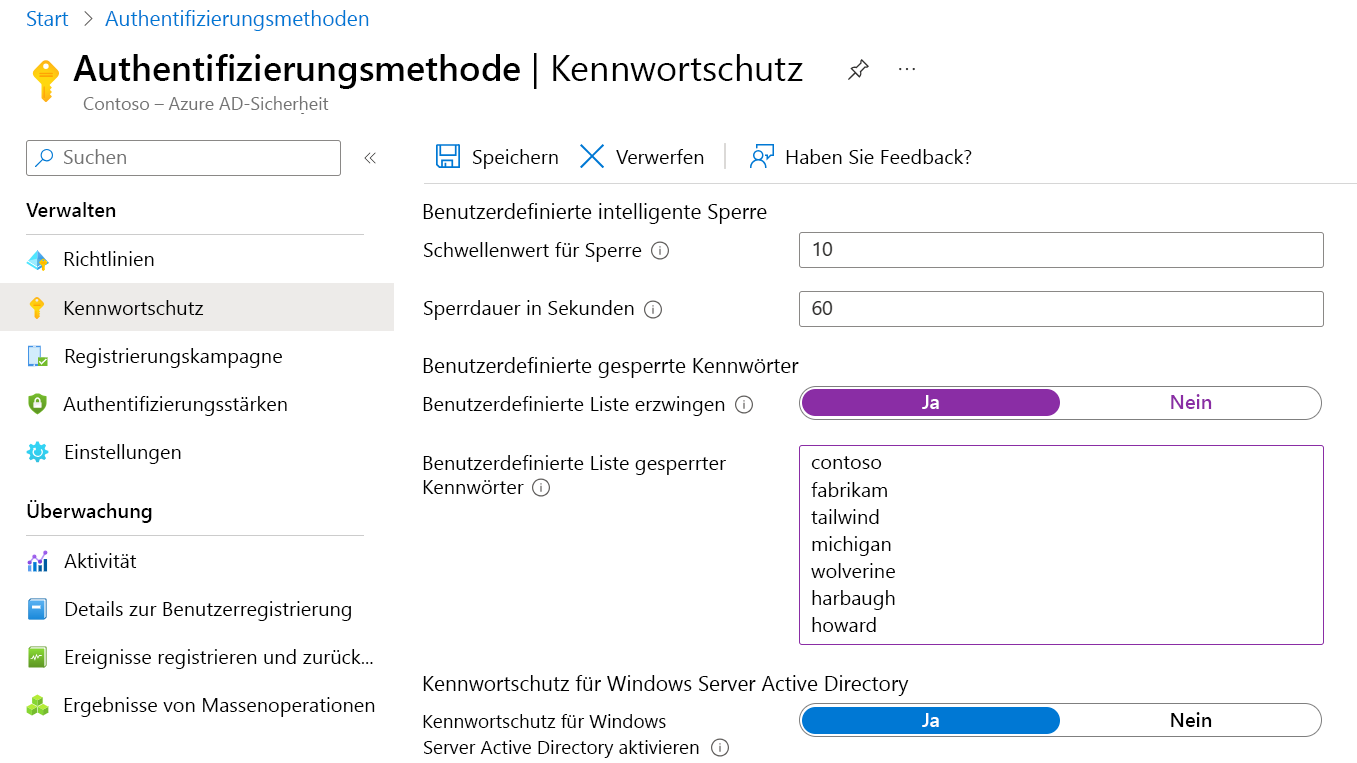Show info for Schwellenwert für Sperre

pyautogui.click(x=660, y=251)
